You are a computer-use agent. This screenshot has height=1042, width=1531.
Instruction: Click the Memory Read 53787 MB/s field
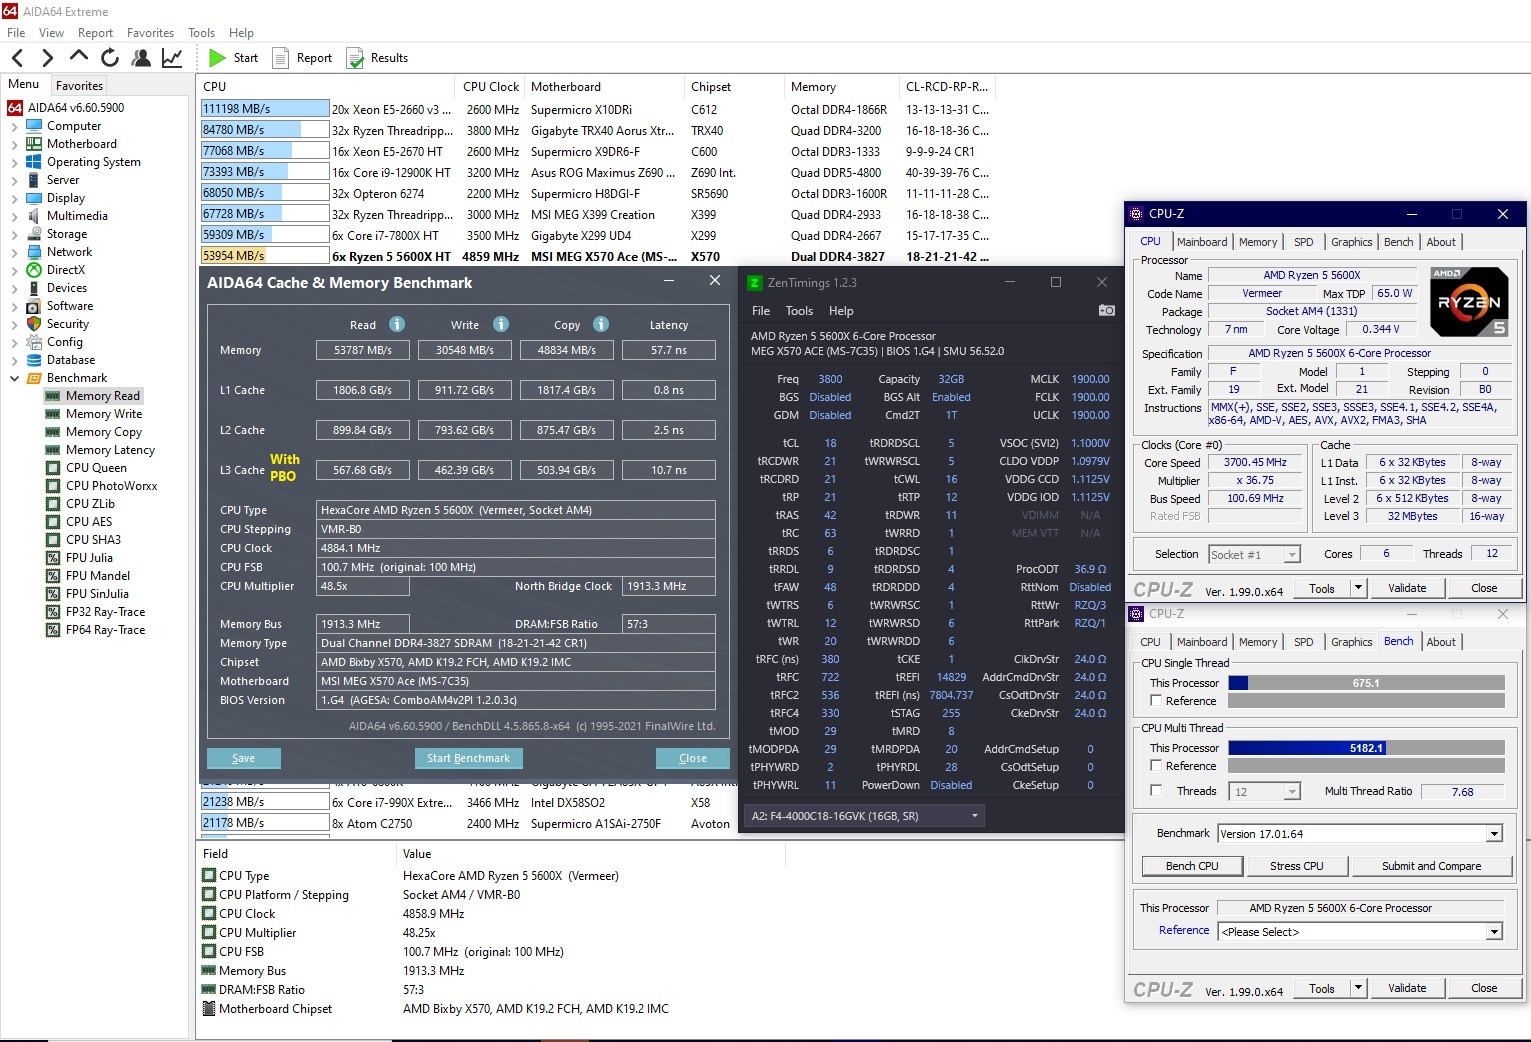(363, 350)
